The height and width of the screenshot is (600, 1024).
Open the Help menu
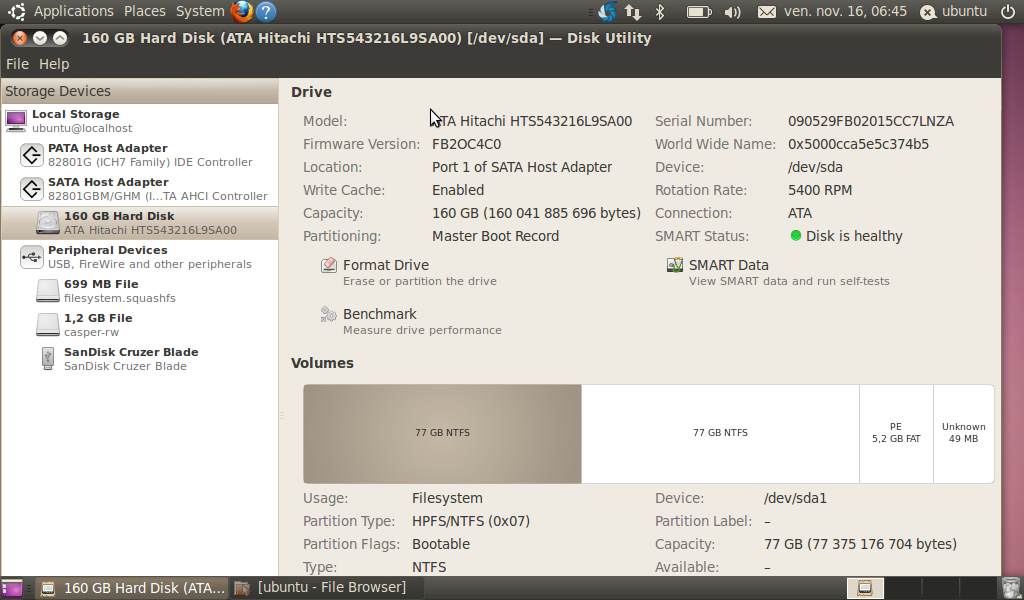[54, 64]
